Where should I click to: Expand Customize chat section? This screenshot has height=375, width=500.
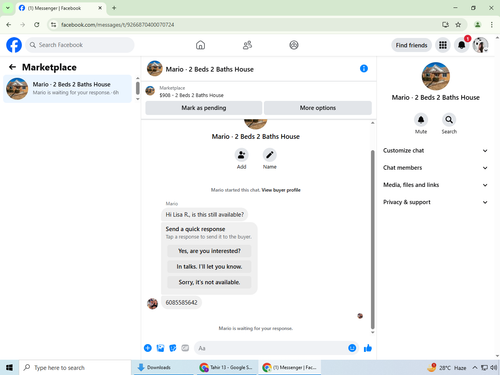tap(435, 151)
